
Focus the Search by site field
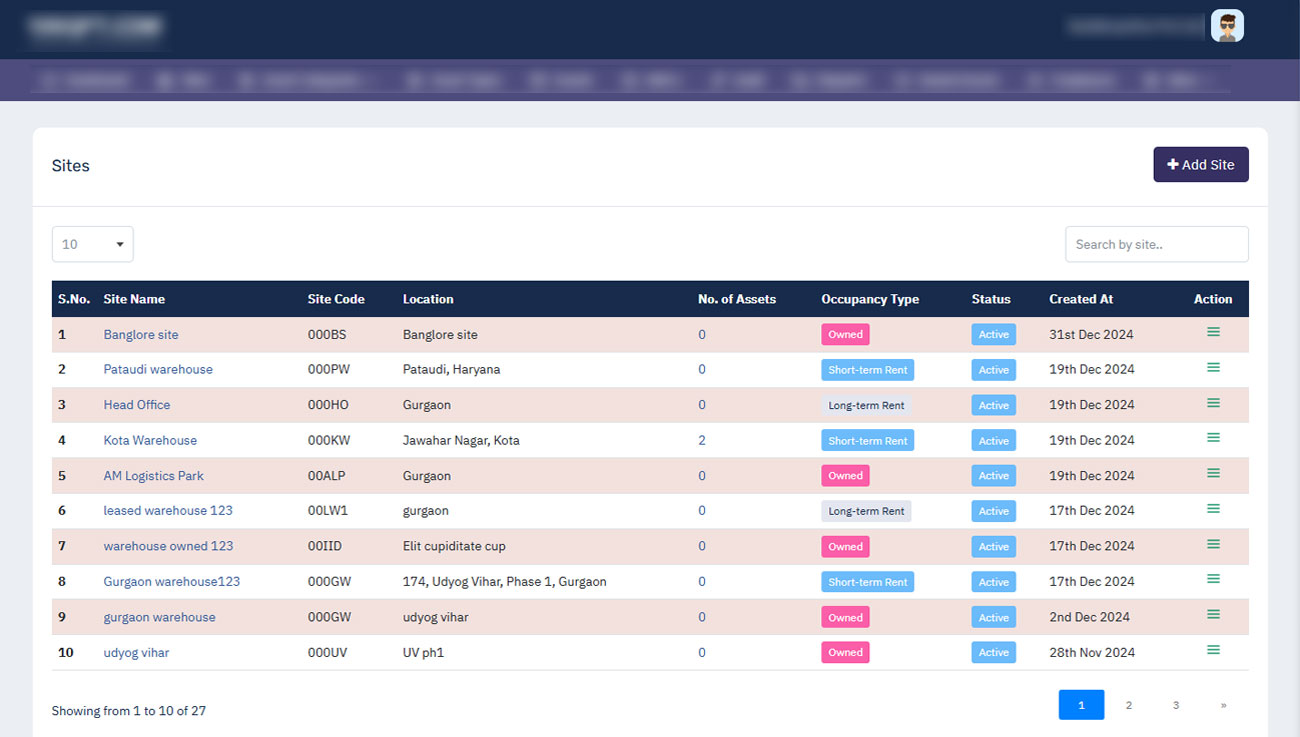click(1156, 244)
